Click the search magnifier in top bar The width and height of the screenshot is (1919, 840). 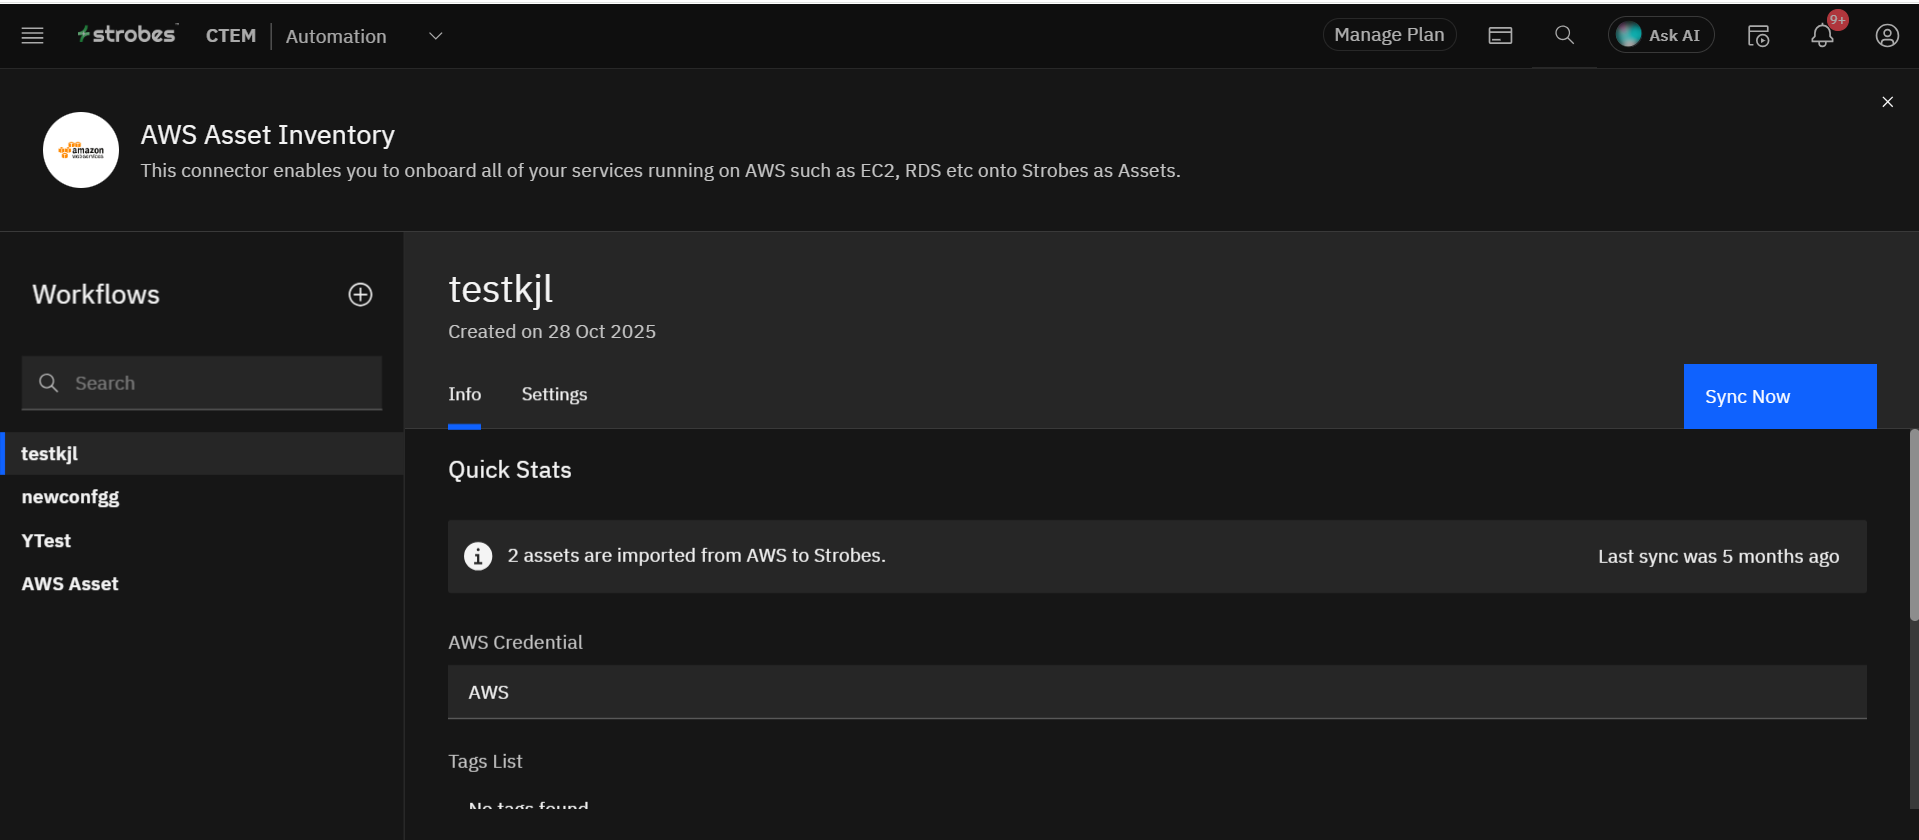click(1564, 36)
